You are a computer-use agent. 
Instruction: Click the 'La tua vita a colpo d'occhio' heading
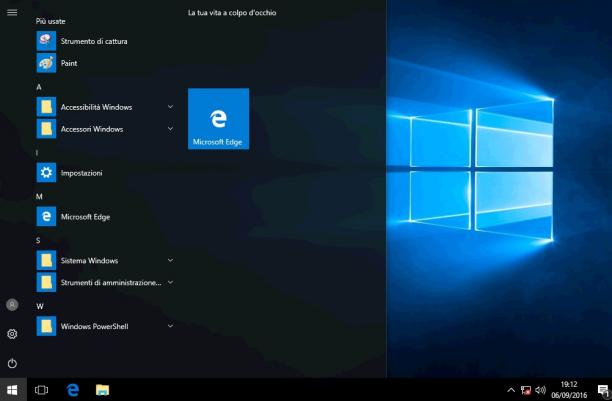[232, 12]
